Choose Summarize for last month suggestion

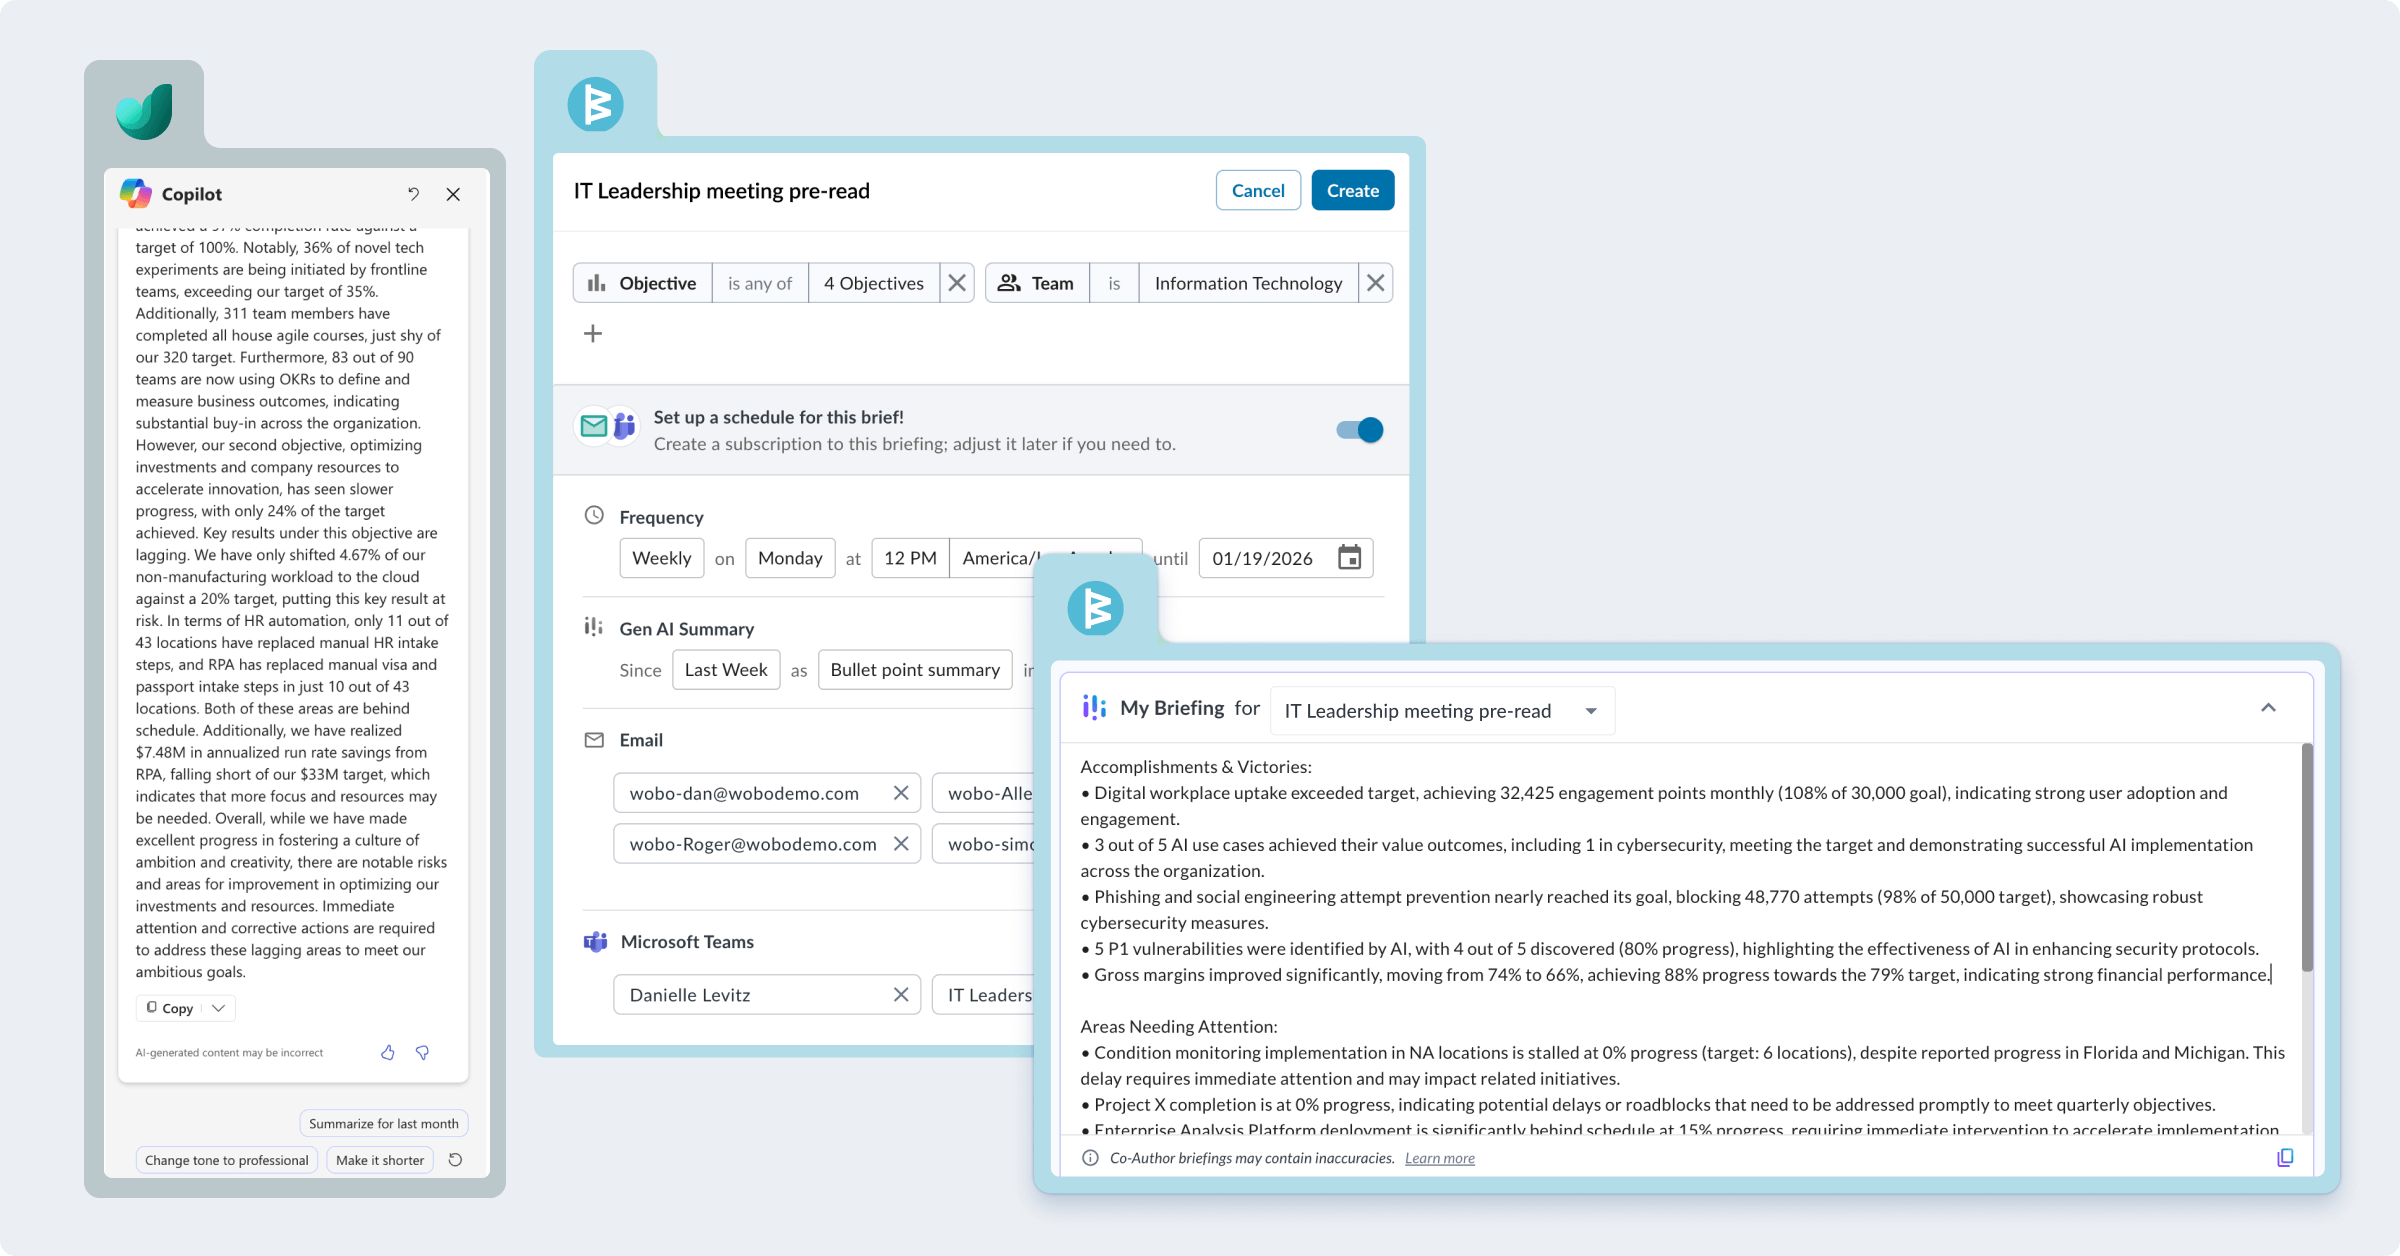point(384,1123)
